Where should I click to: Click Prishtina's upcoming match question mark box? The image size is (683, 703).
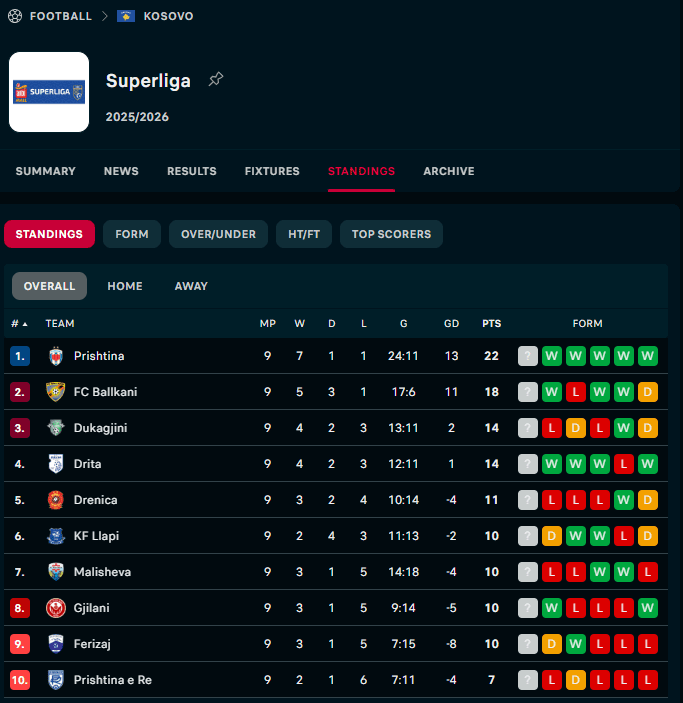click(528, 356)
